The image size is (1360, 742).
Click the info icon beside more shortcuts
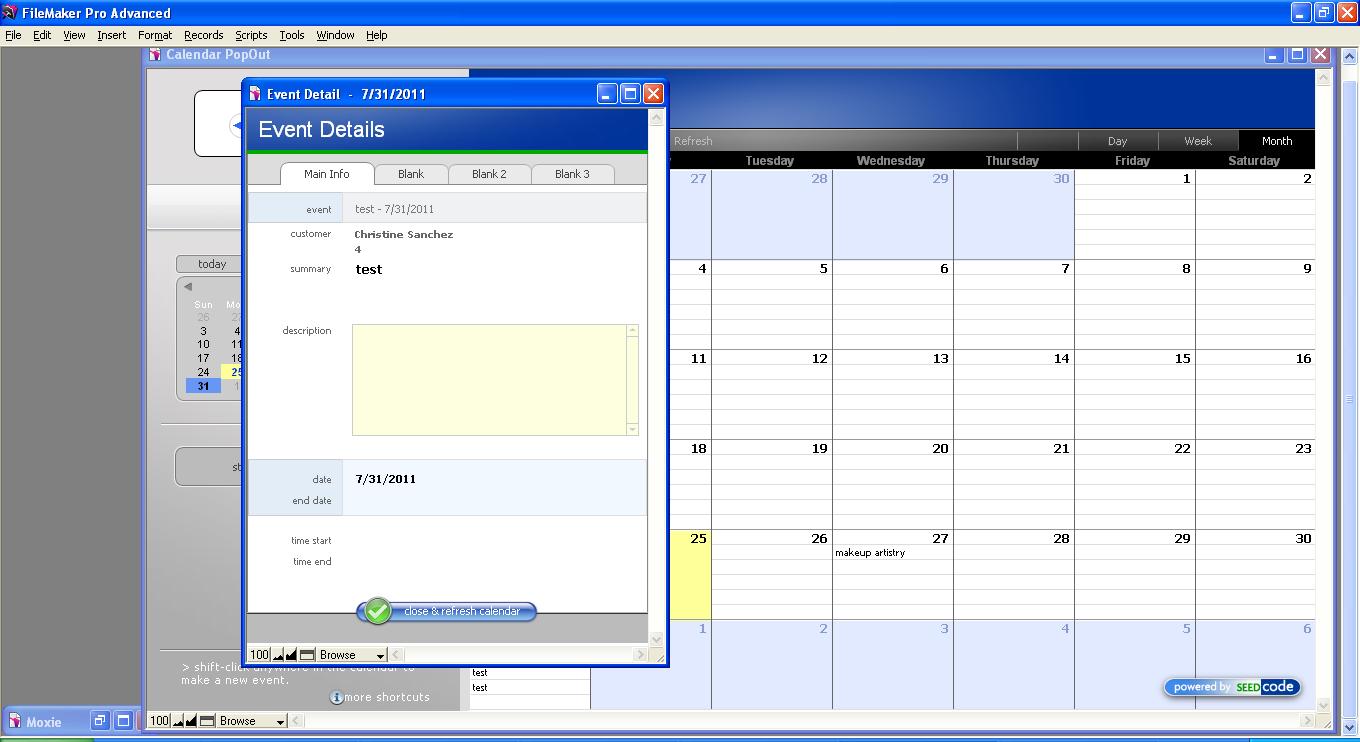coord(336,698)
